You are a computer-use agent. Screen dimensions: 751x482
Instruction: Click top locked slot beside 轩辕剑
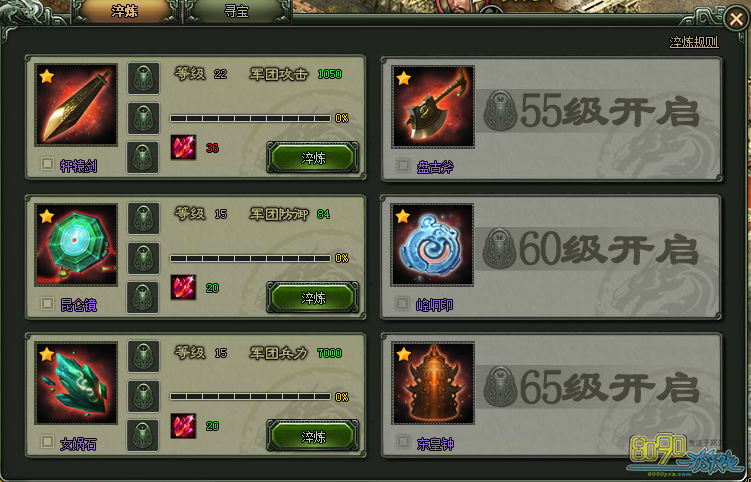[x=144, y=78]
